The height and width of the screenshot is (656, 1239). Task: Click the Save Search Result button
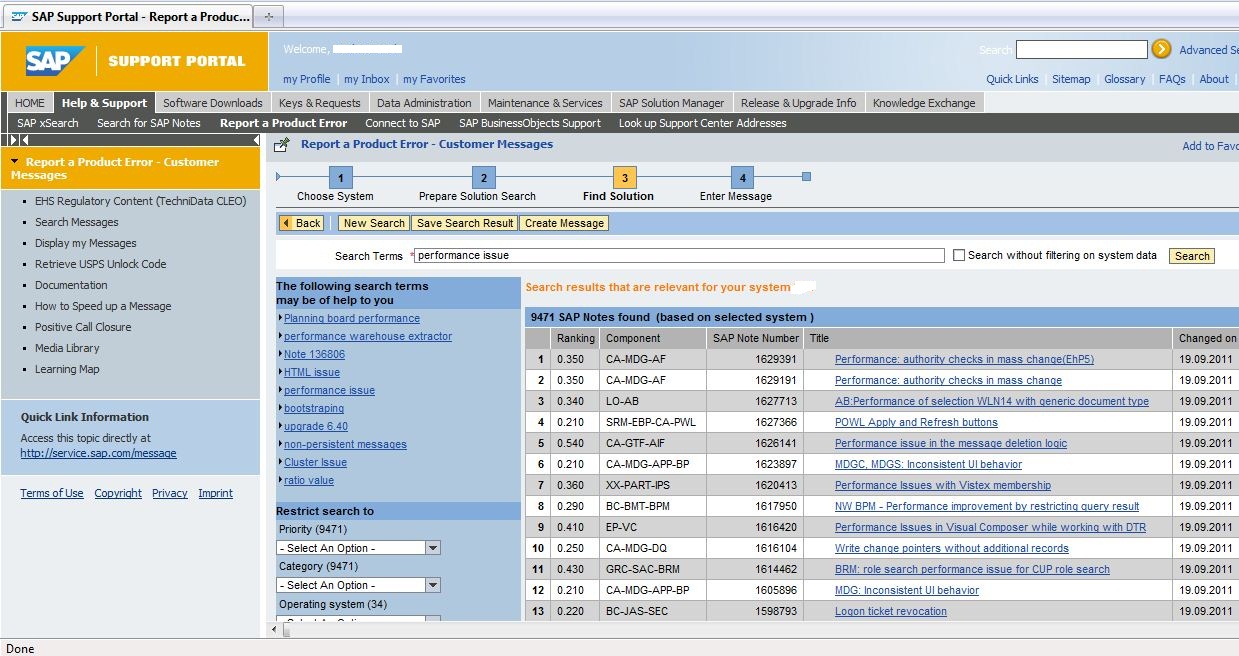[465, 223]
